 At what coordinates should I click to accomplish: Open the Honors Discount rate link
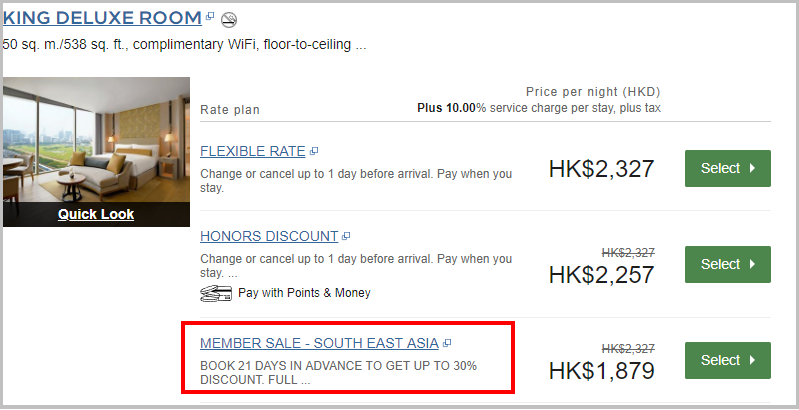click(269, 236)
